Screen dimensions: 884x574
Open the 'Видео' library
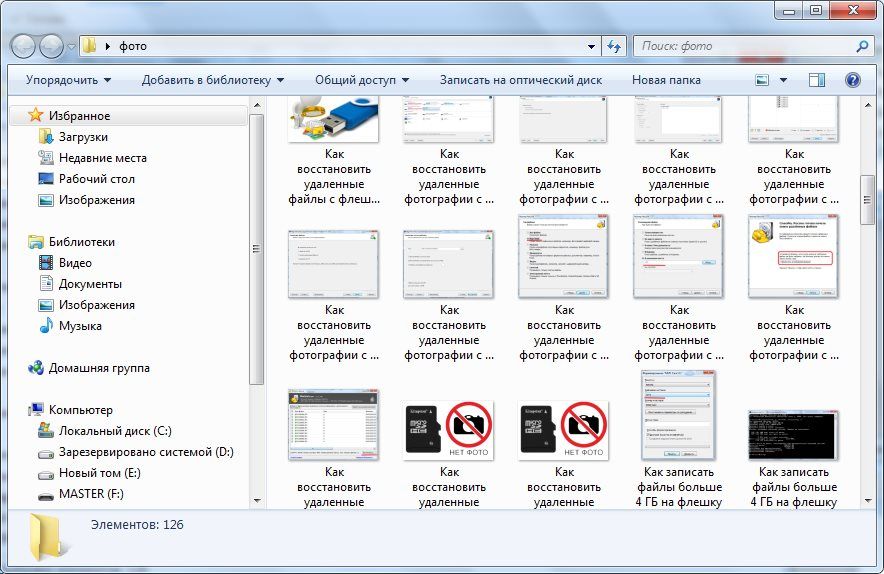coord(75,263)
